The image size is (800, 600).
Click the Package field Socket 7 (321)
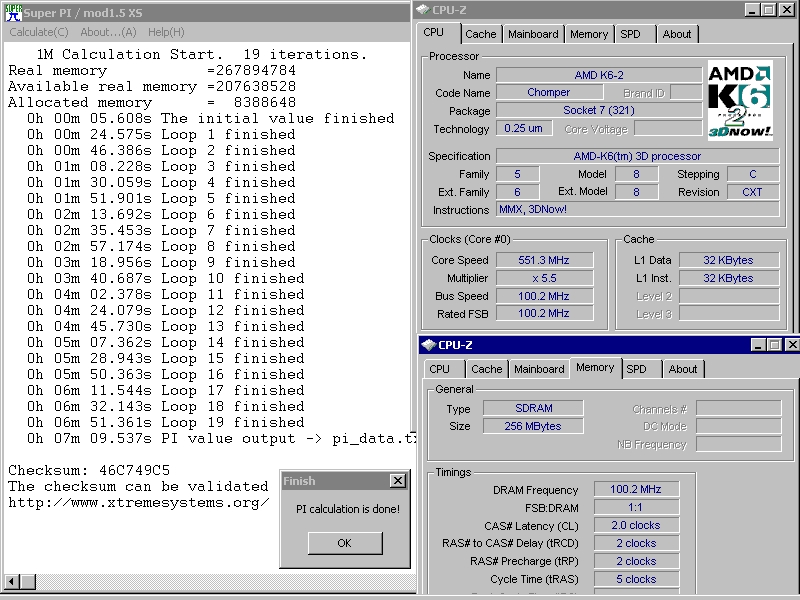click(x=599, y=110)
